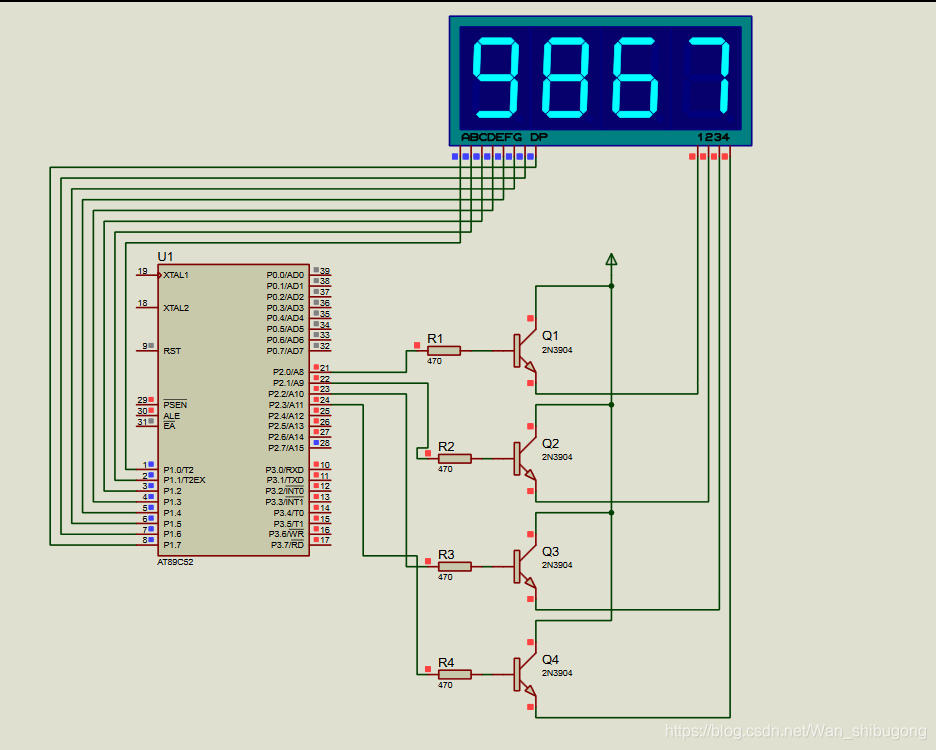Click the RST pin label
Screen dimensions: 936x750
point(172,351)
